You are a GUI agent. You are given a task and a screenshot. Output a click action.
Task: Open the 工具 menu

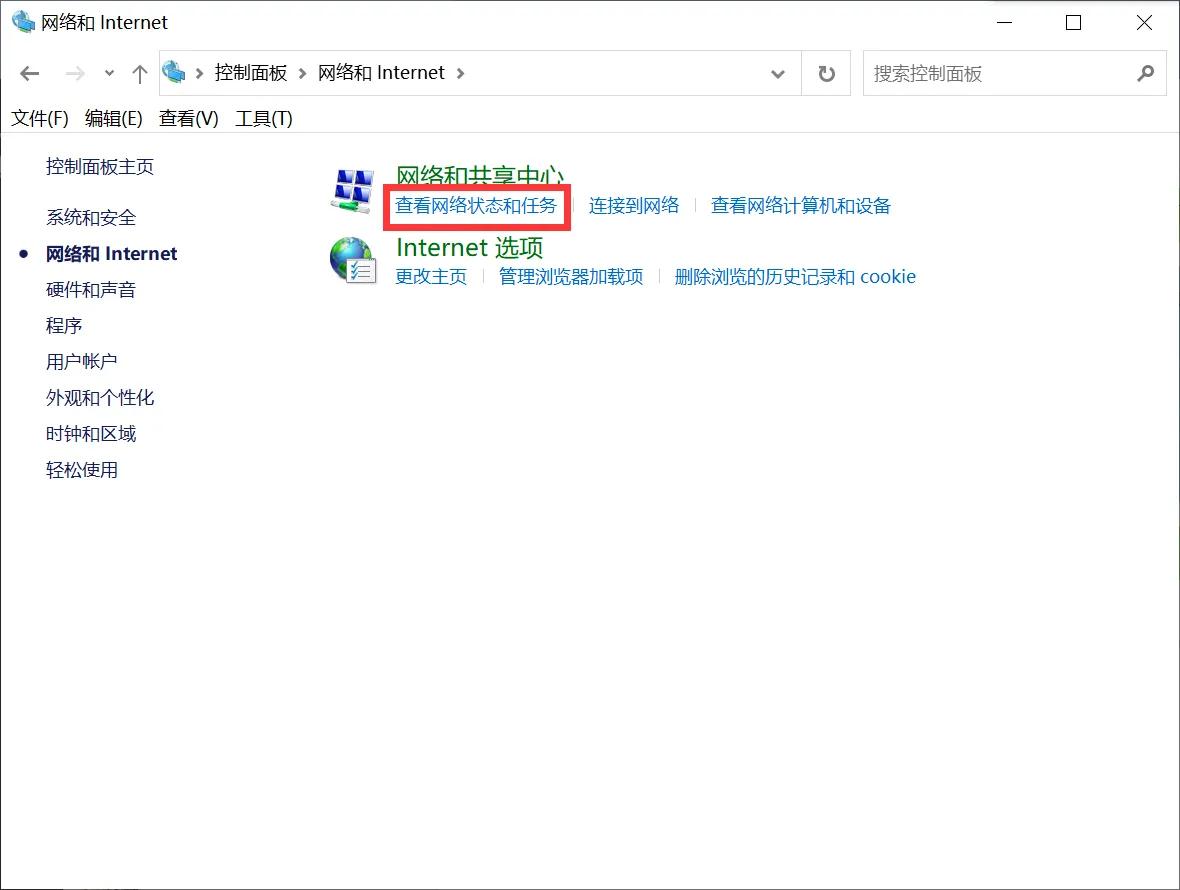(x=263, y=118)
